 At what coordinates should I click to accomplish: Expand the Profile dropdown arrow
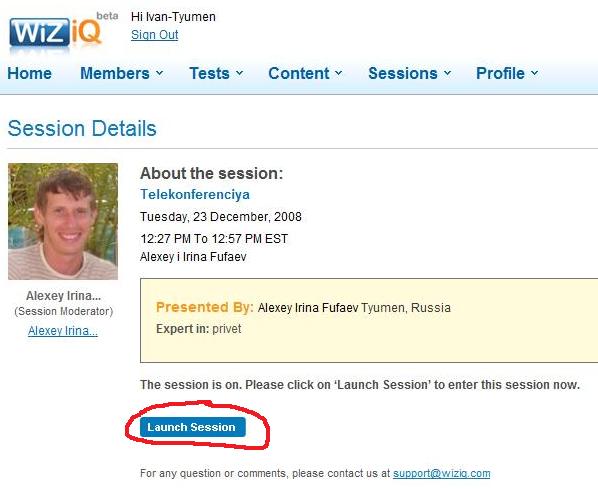coord(535,72)
